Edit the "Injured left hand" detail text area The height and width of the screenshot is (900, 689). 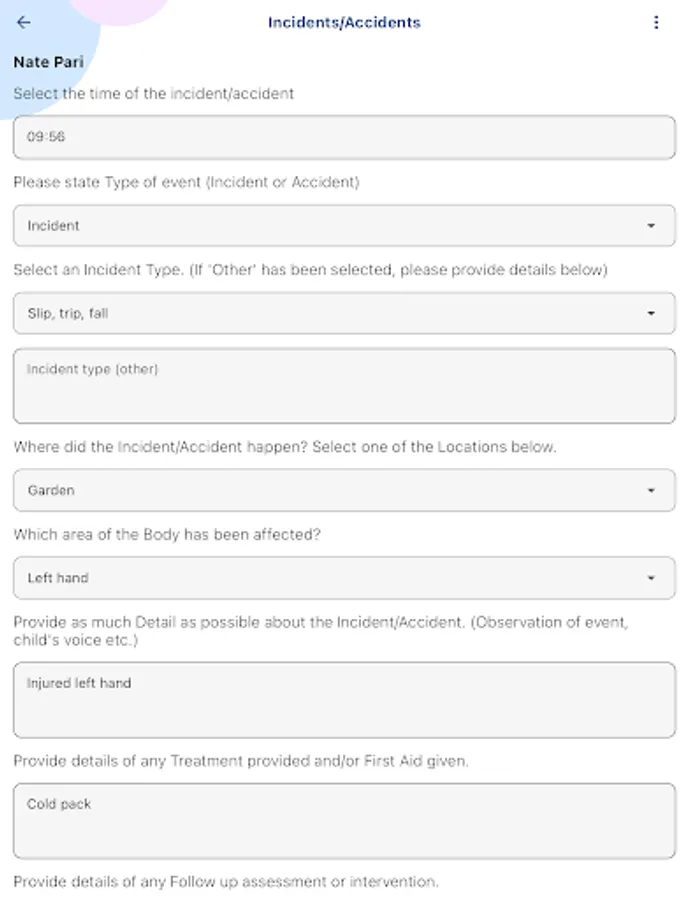click(344, 700)
